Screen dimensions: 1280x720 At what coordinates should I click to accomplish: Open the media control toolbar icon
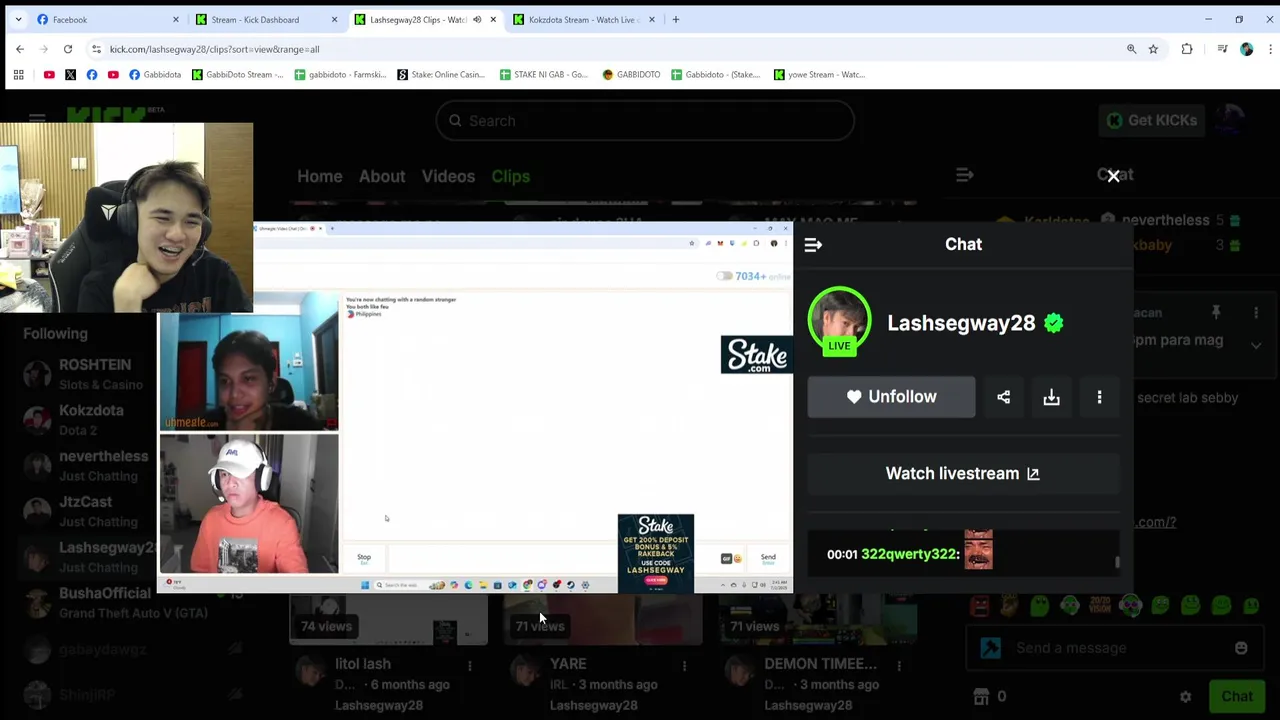click(1222, 49)
